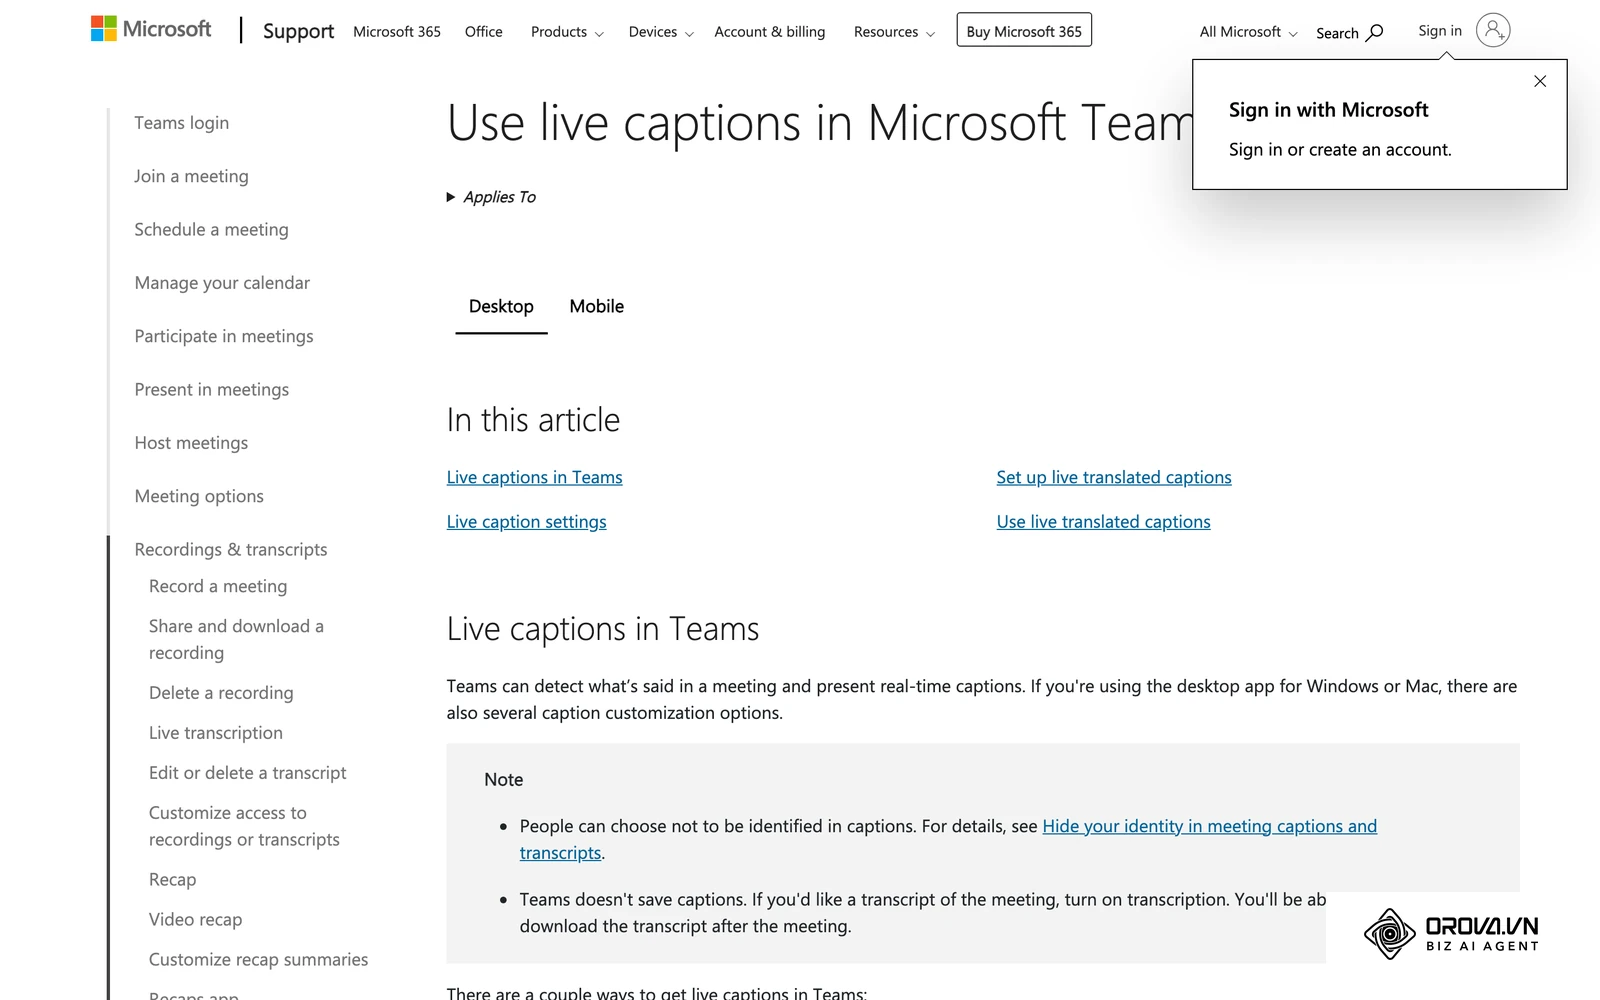Open Account & billing navigation link

point(770,32)
